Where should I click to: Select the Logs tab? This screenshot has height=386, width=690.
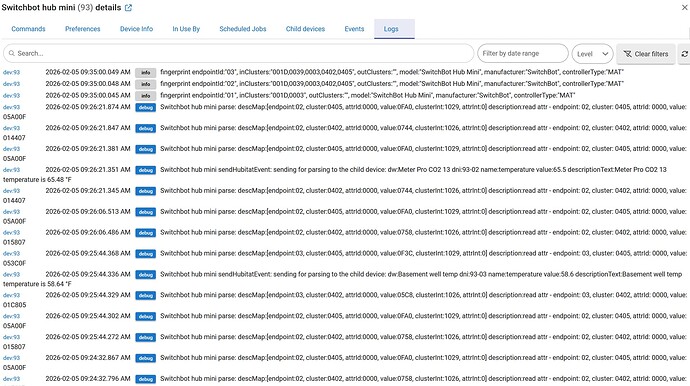coord(394,29)
